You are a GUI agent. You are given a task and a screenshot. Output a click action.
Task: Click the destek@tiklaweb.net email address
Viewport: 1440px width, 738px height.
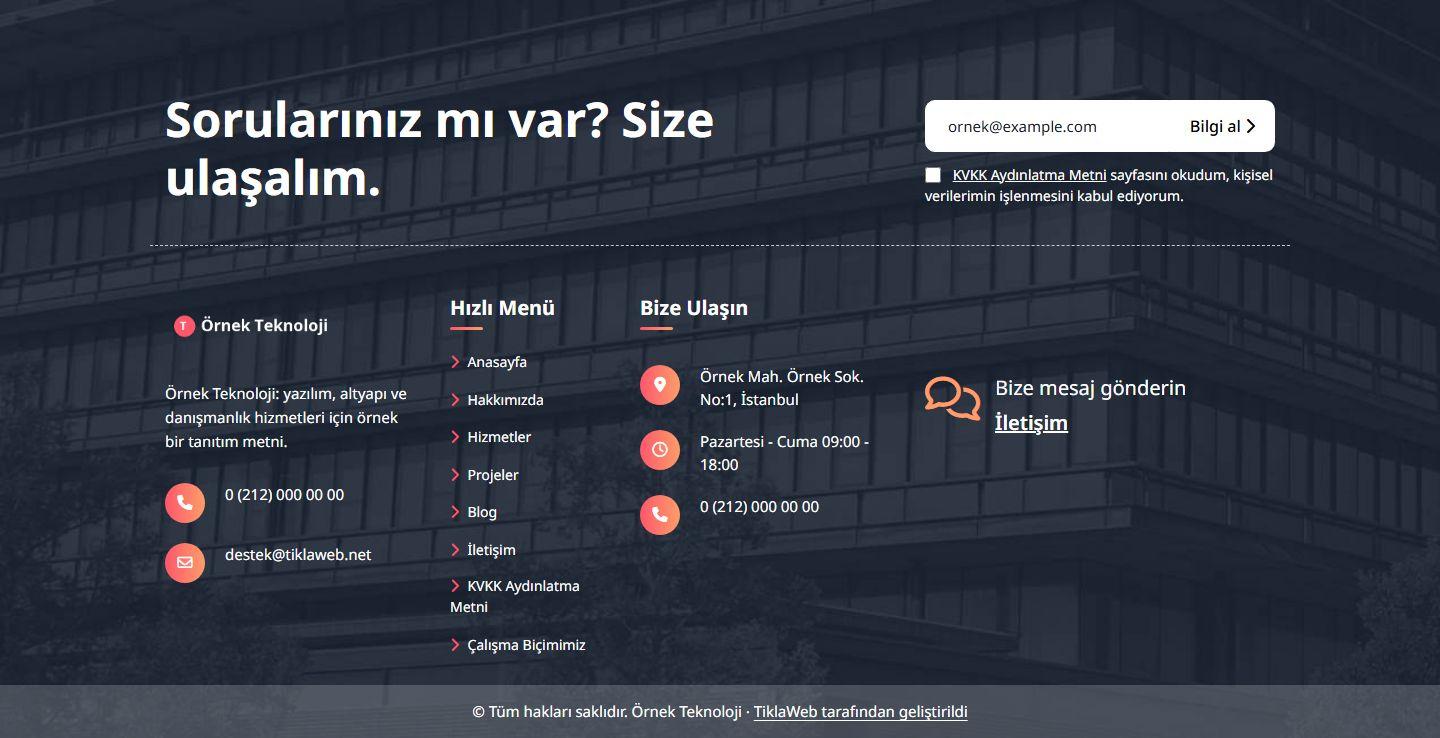pos(298,554)
